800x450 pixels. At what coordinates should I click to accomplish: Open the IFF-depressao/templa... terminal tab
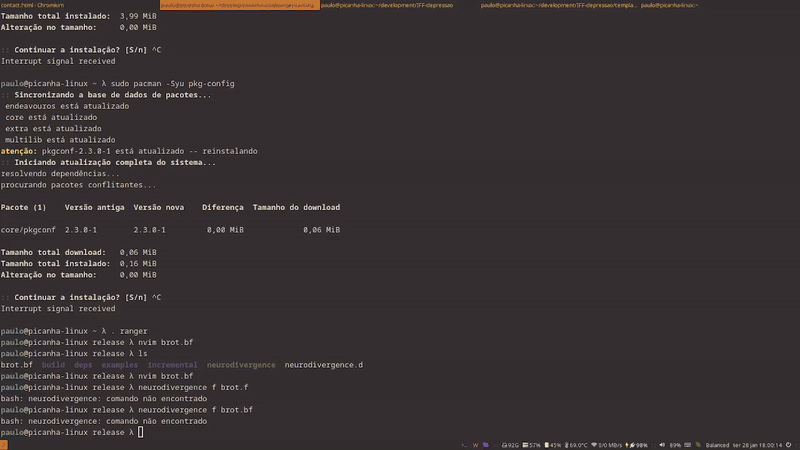pos(558,5)
